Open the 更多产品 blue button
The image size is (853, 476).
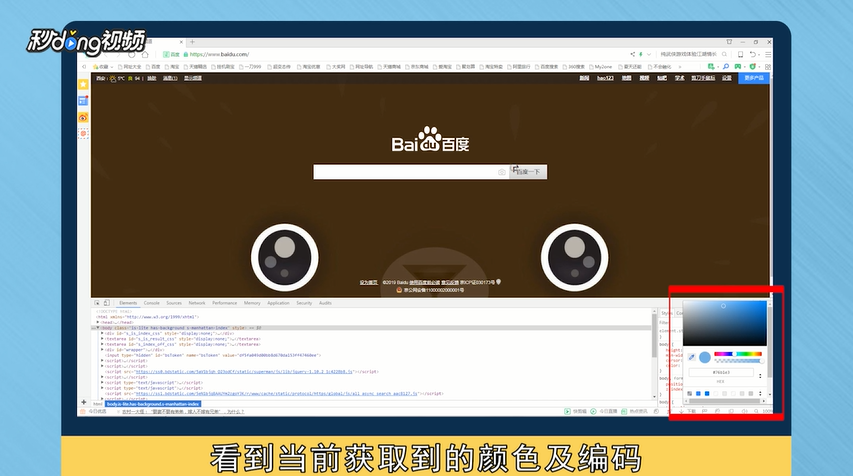pyautogui.click(x=754, y=78)
